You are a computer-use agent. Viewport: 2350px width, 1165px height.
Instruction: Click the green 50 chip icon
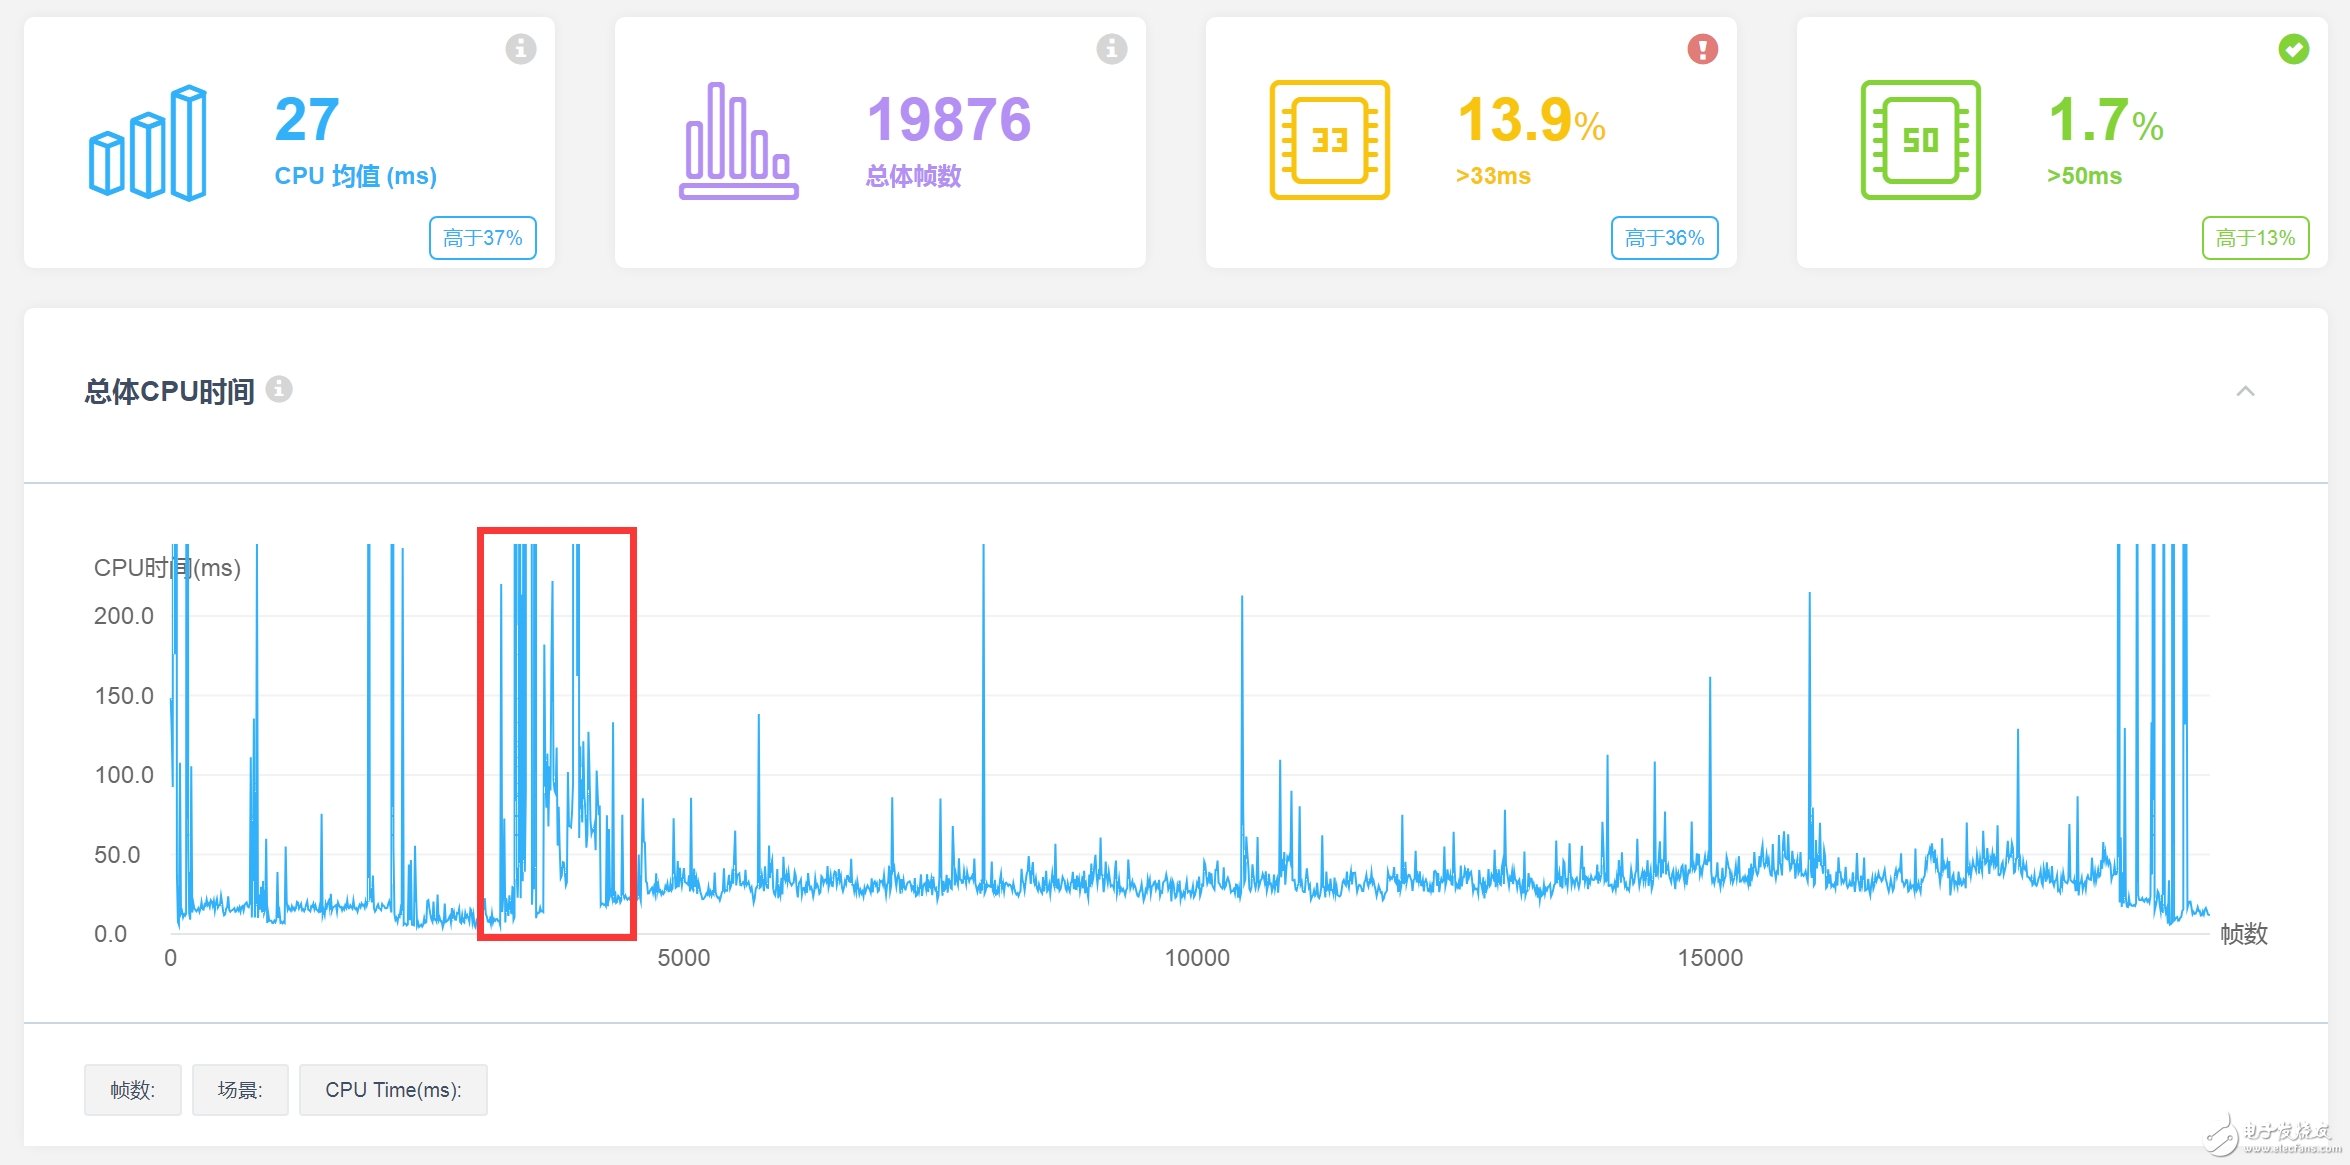tap(1920, 140)
